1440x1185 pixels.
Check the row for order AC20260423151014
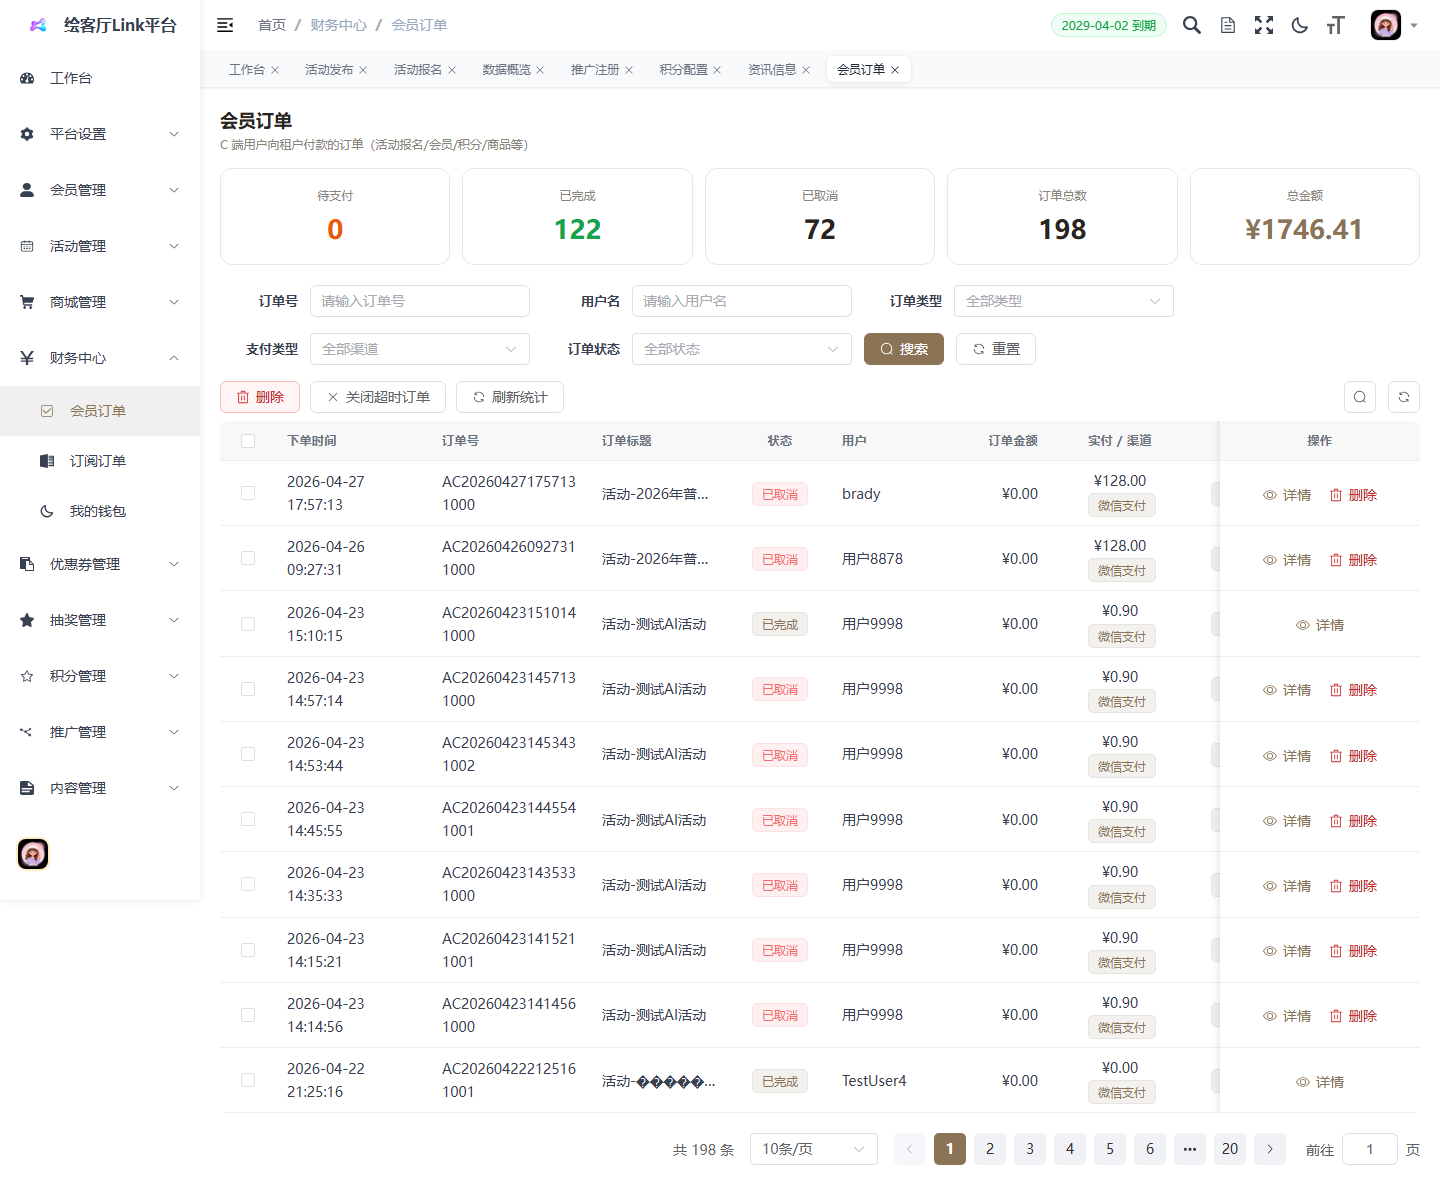(x=248, y=624)
